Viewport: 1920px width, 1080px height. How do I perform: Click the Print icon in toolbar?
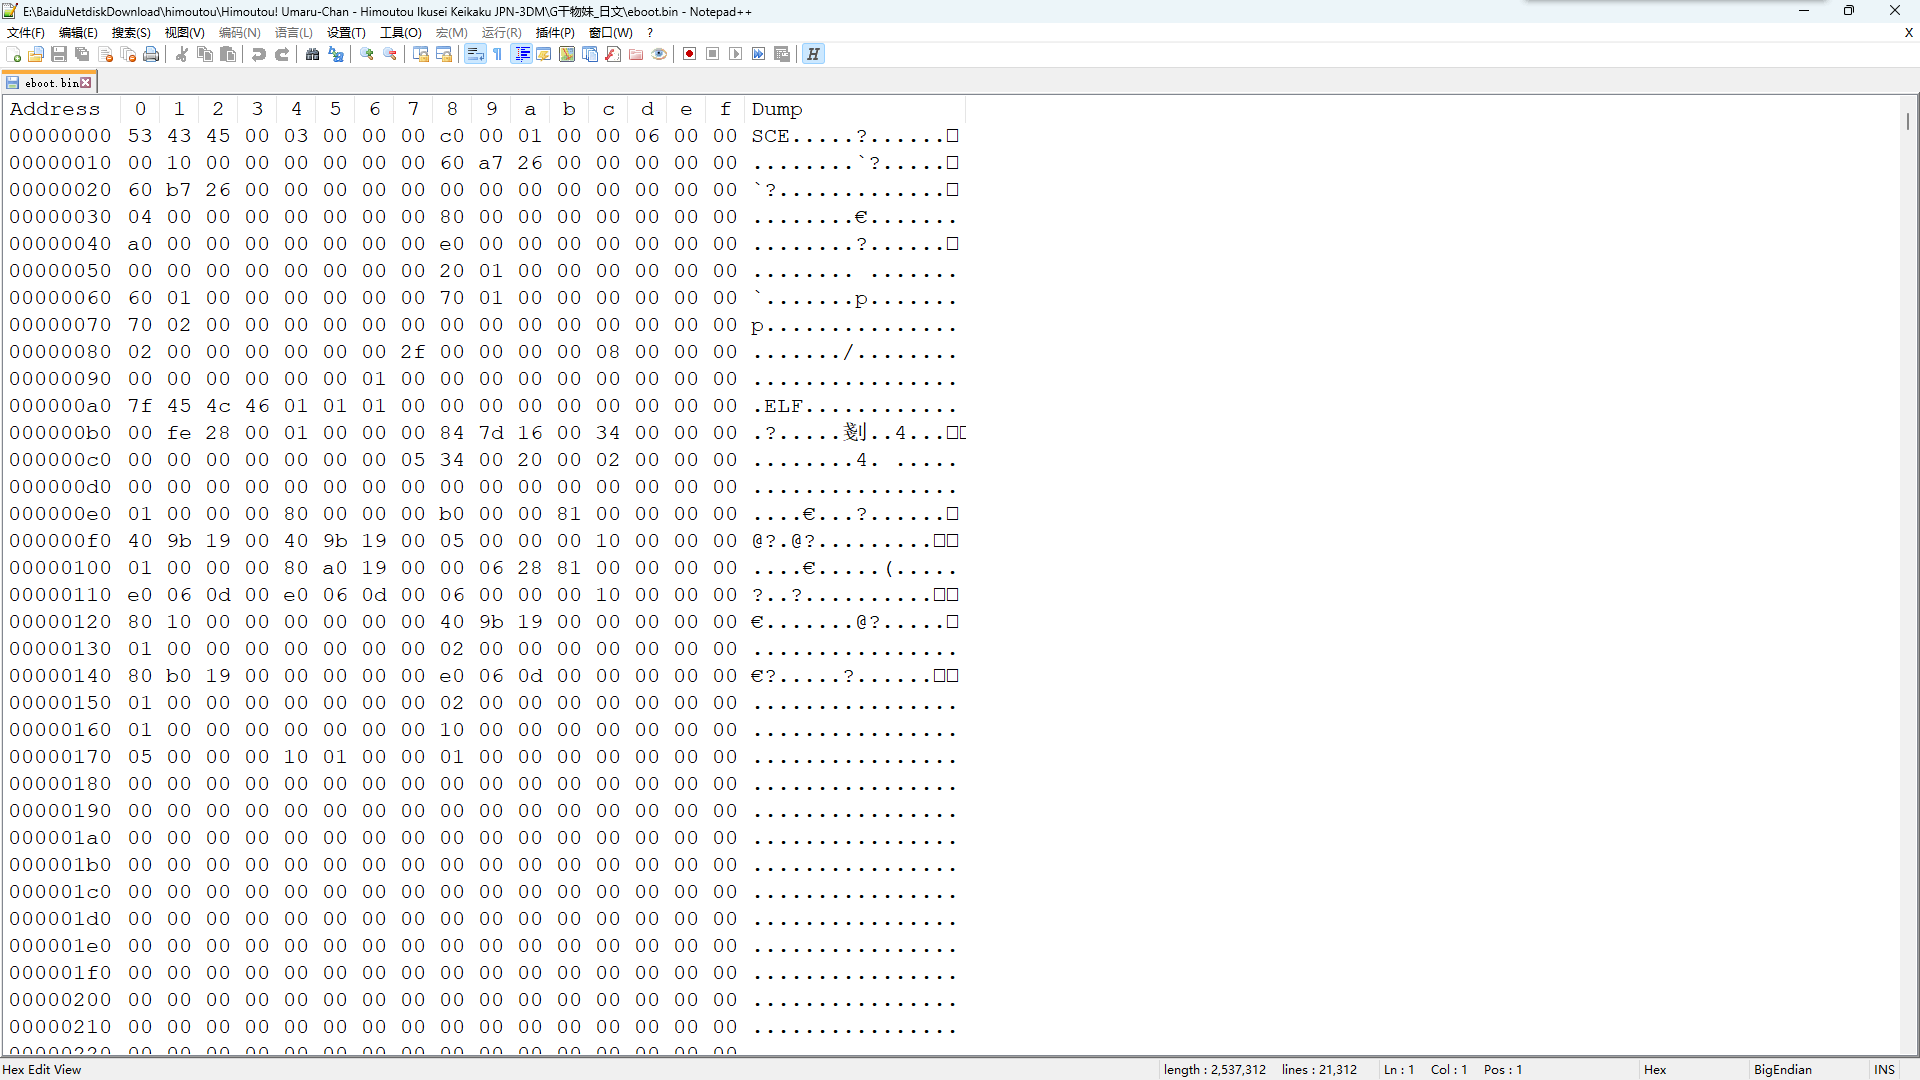coord(151,54)
